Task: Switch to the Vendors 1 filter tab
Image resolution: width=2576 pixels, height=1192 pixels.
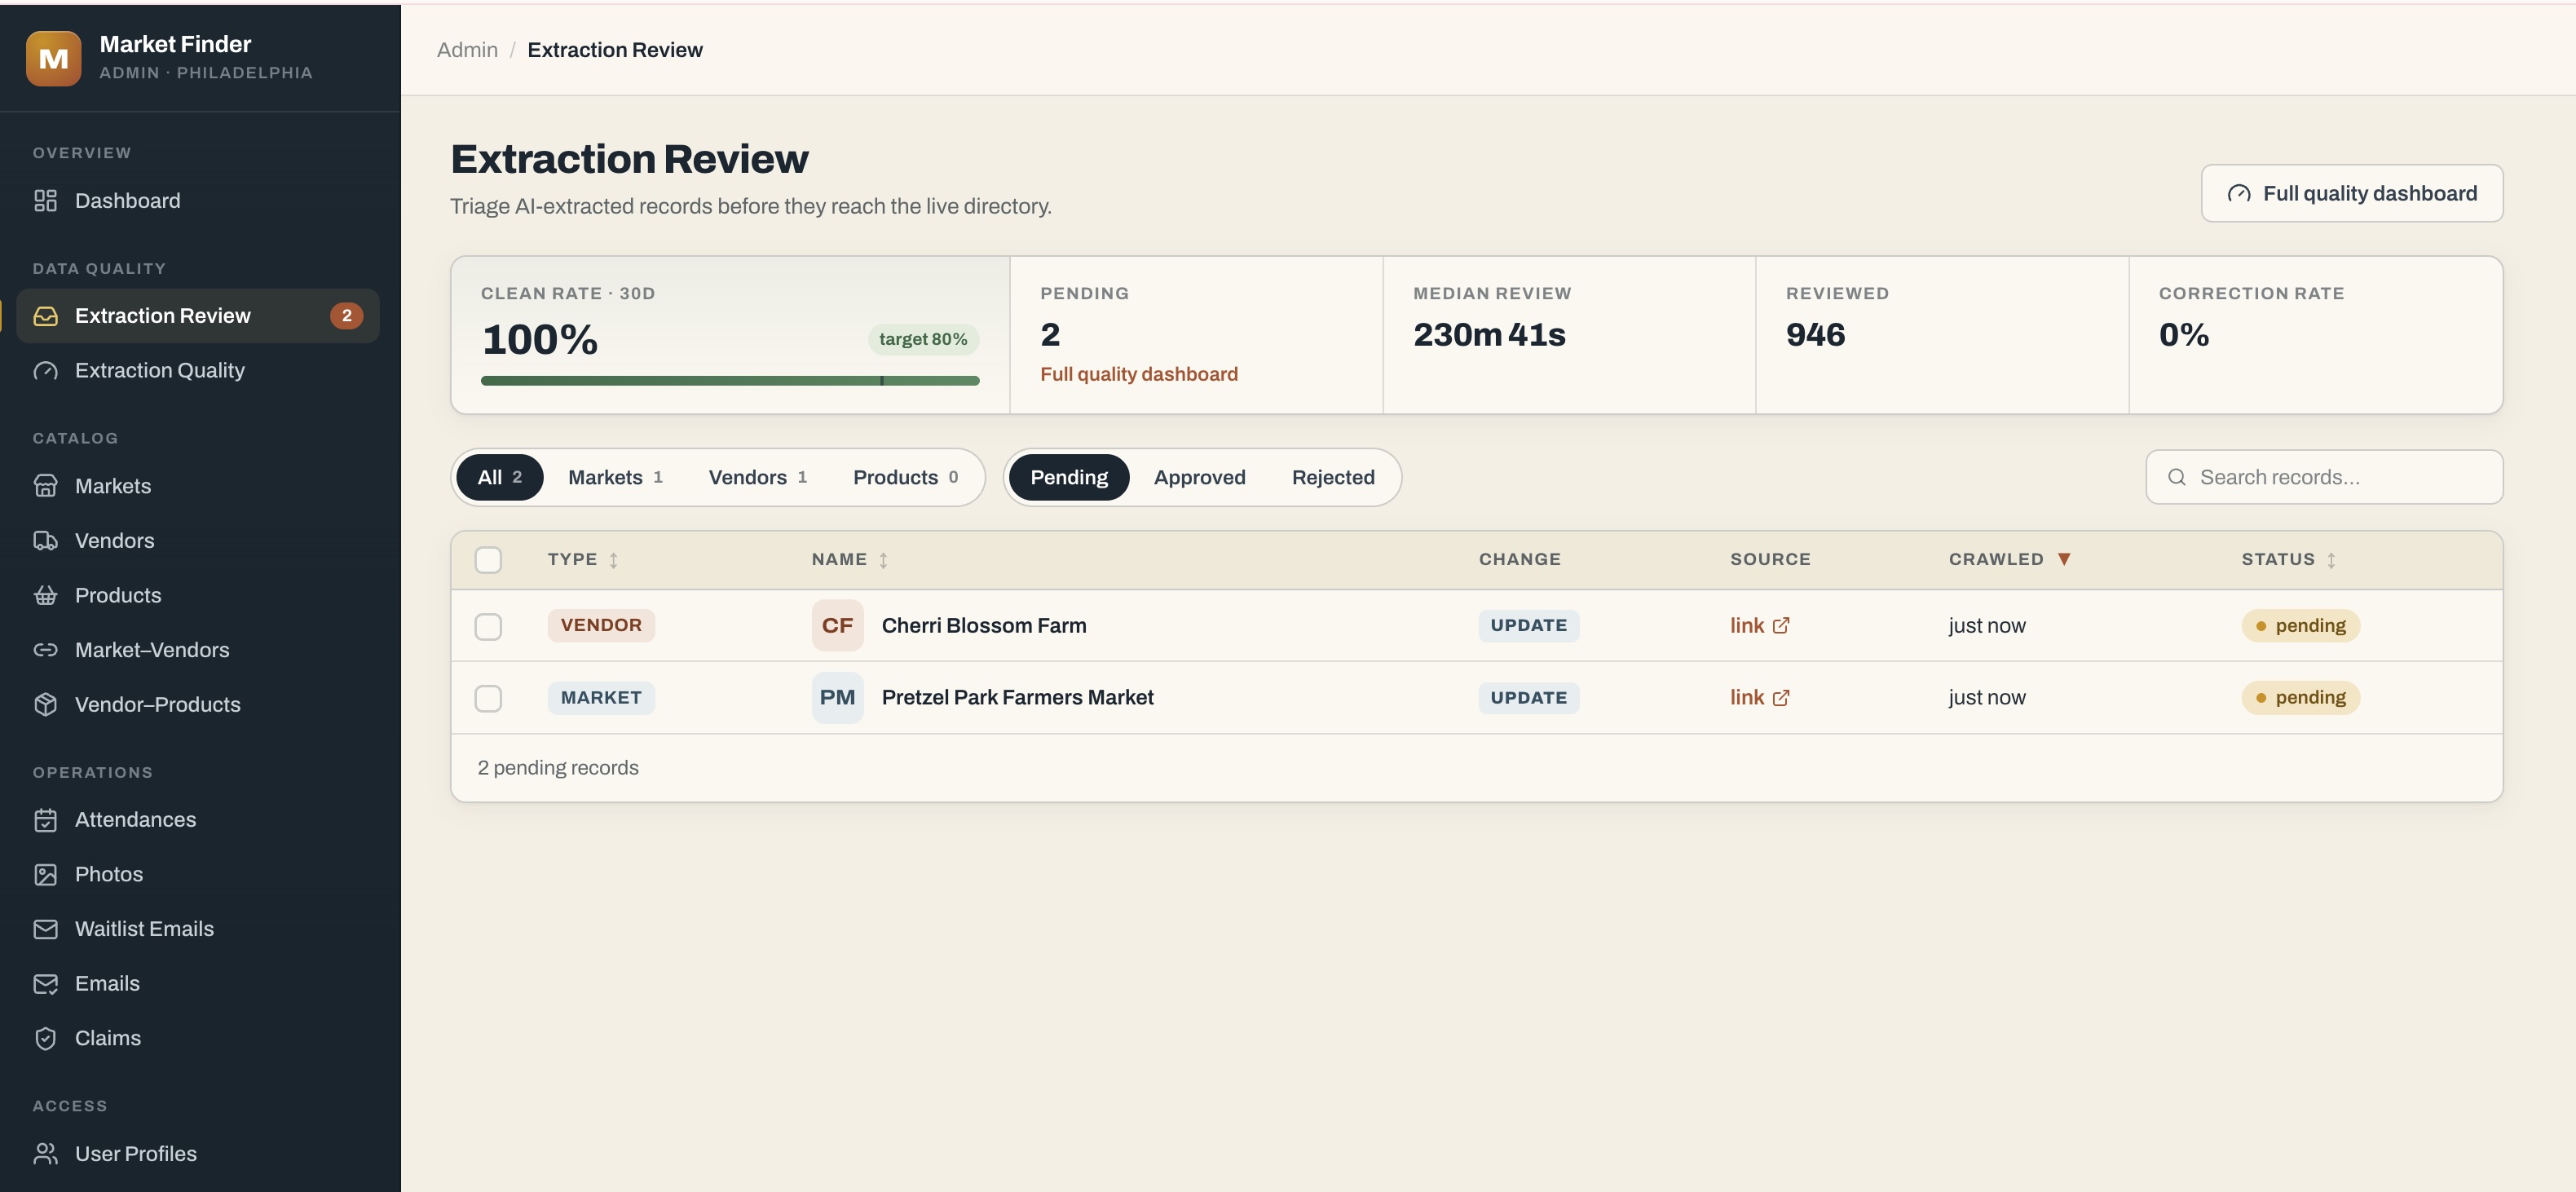Action: pyautogui.click(x=757, y=478)
